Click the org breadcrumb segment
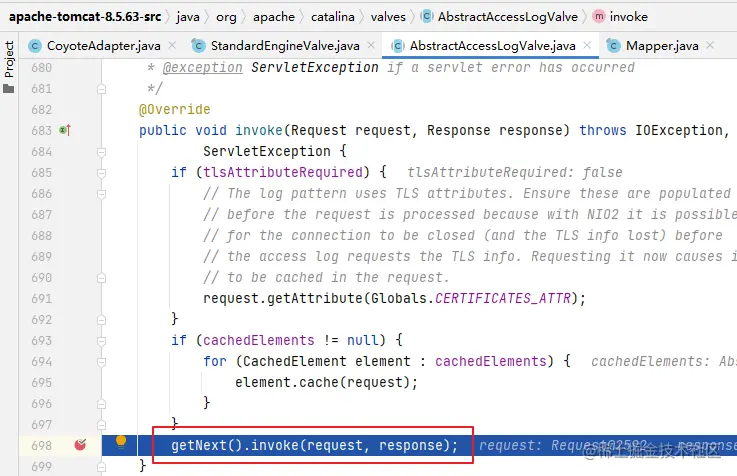 226,17
